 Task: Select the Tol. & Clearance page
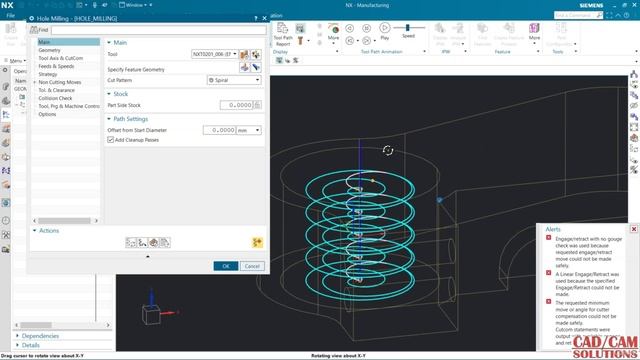point(56,90)
